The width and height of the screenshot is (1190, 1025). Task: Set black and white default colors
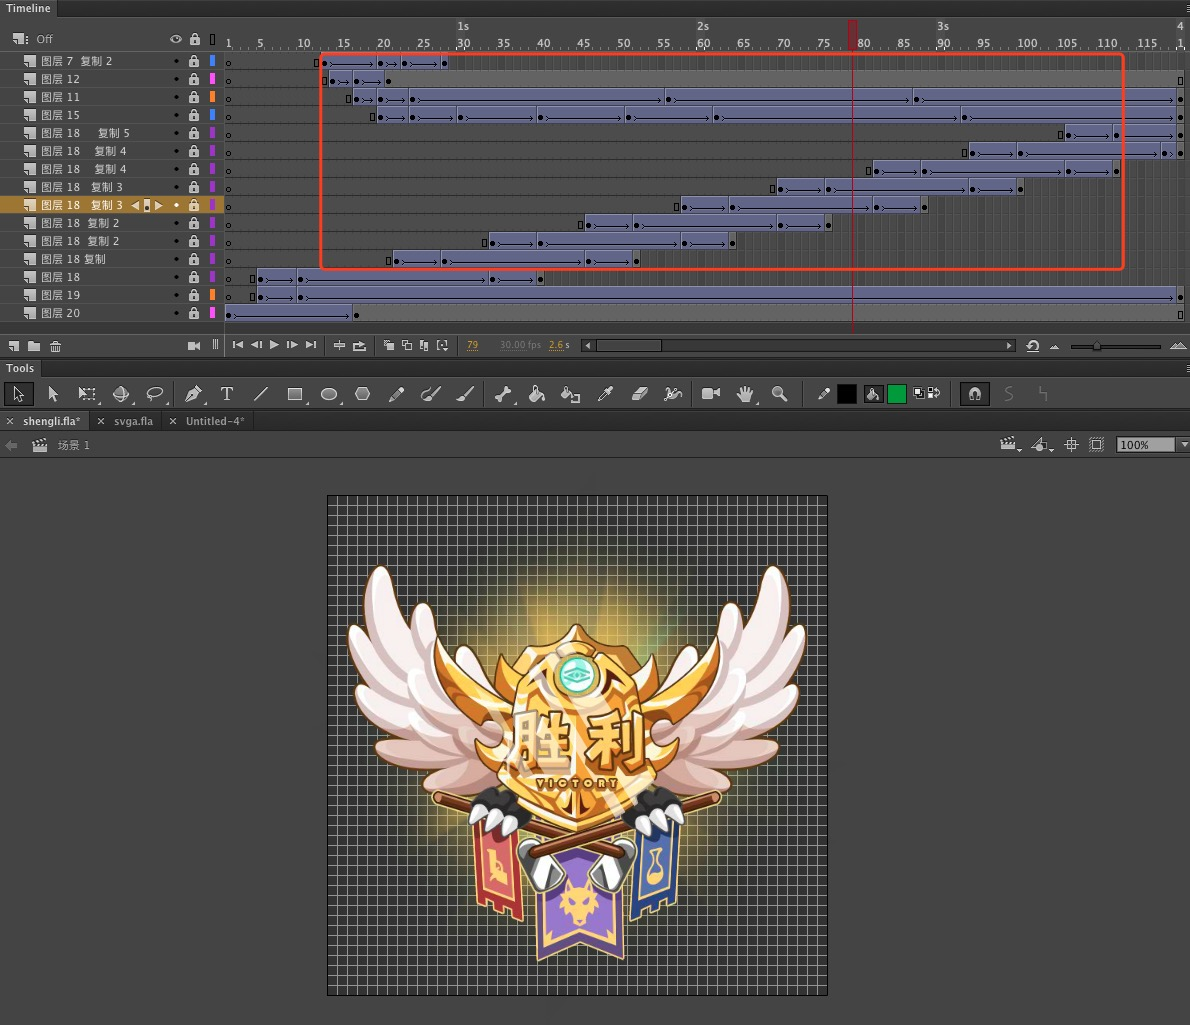pos(919,393)
